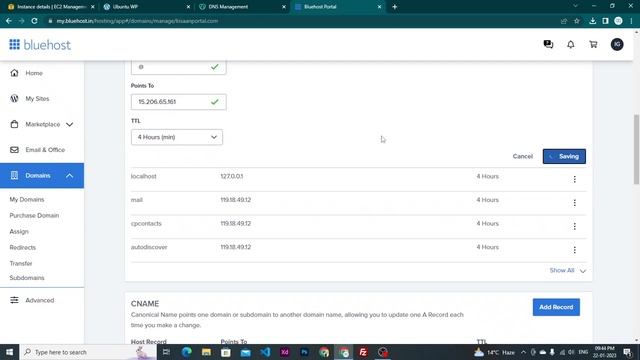Screen dimensions: 640x360
Task: Open the chat support icon in header
Action: (548, 44)
